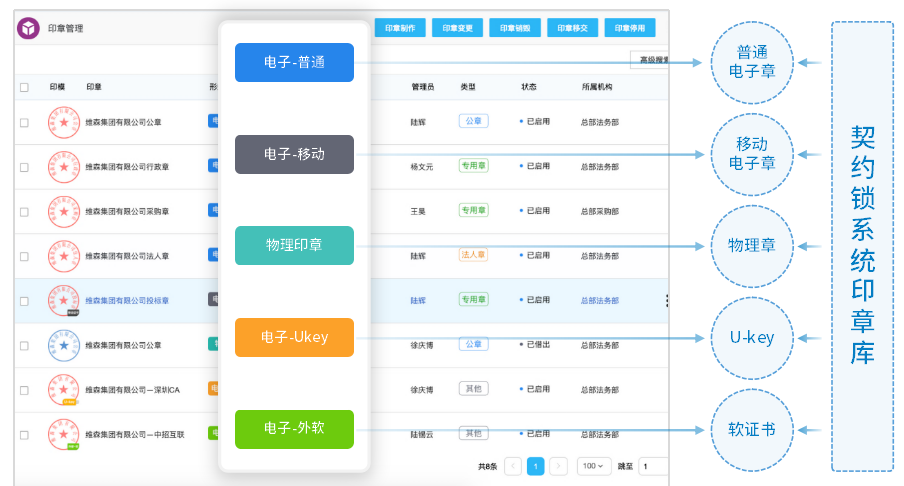The image size is (904, 486).
Task: Open the seal image for 维森集团有限公司投标章
Action: point(63,300)
